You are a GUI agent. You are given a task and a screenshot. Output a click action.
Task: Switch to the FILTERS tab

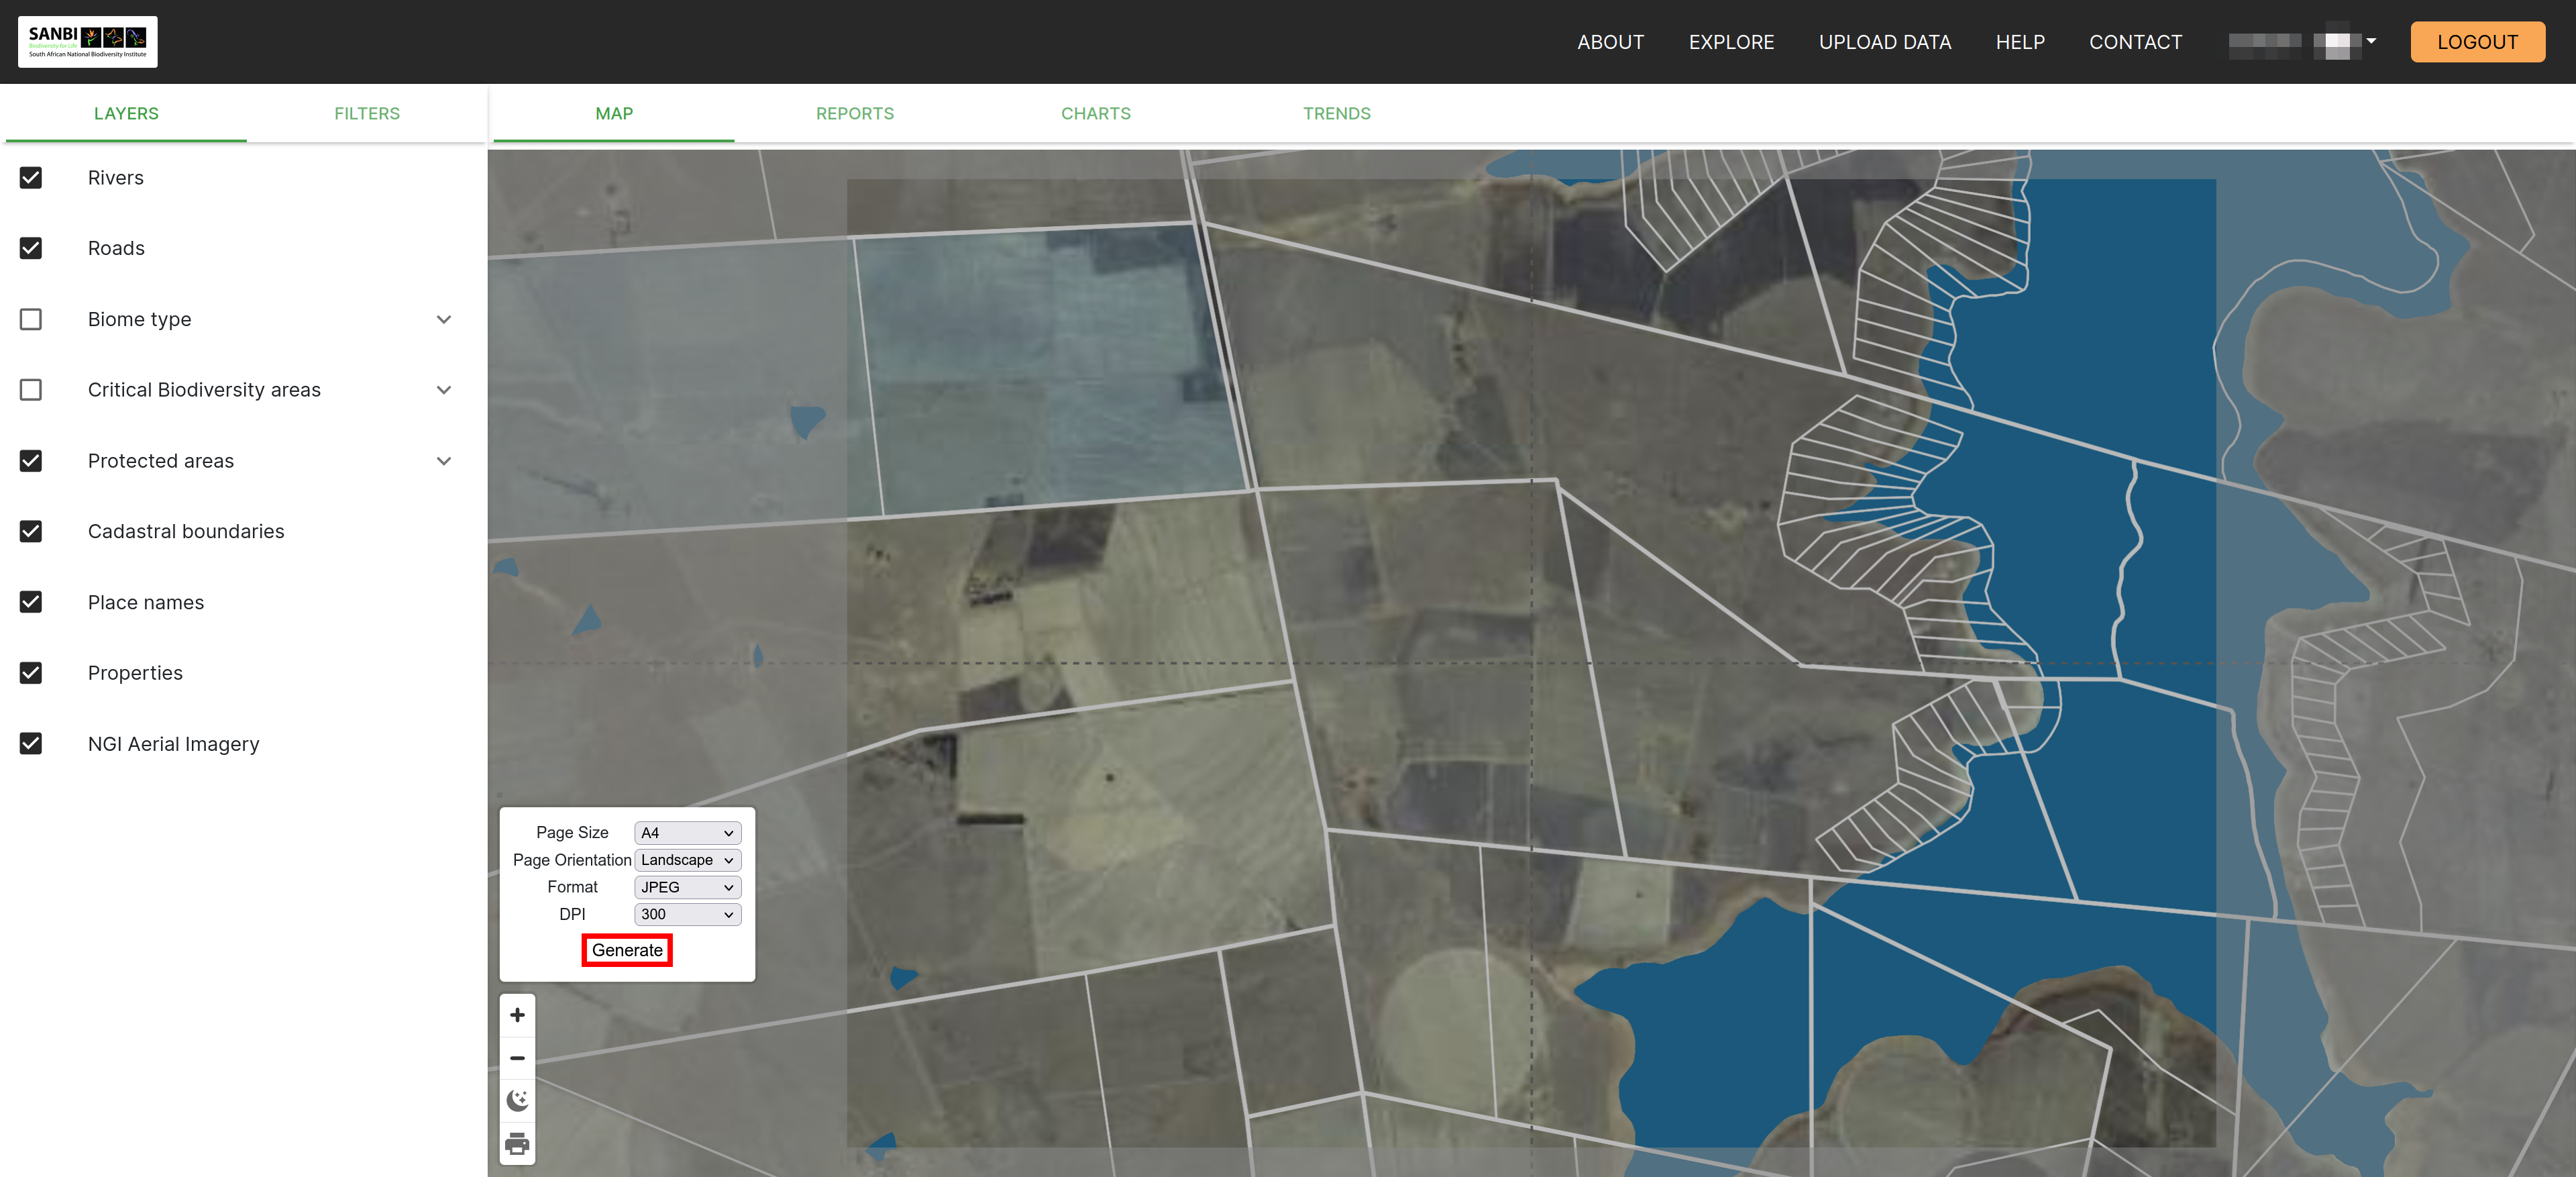click(367, 114)
